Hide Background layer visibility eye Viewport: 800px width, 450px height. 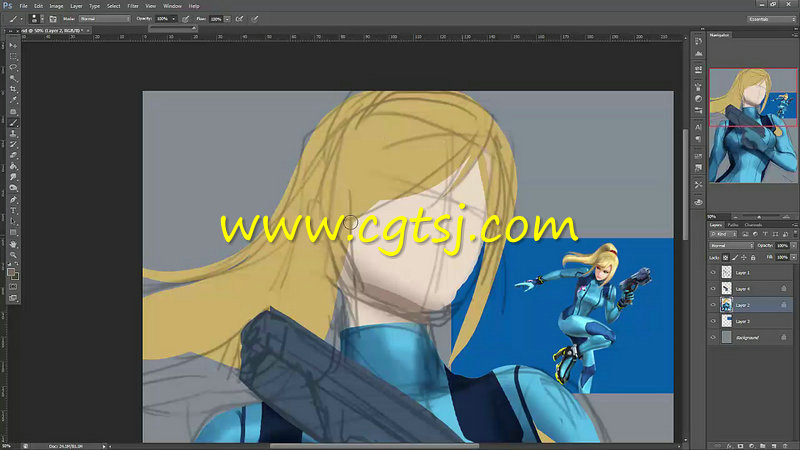click(x=713, y=337)
